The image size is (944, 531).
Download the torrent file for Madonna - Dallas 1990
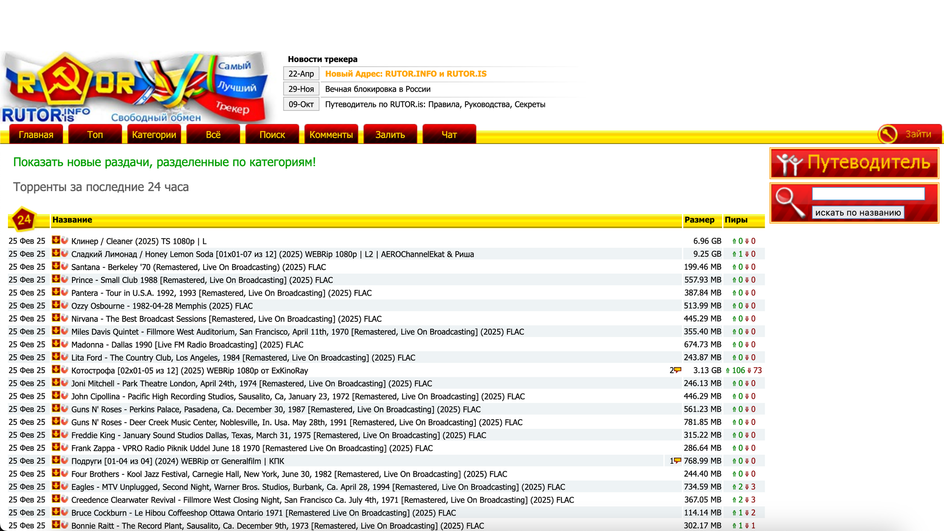(56, 344)
